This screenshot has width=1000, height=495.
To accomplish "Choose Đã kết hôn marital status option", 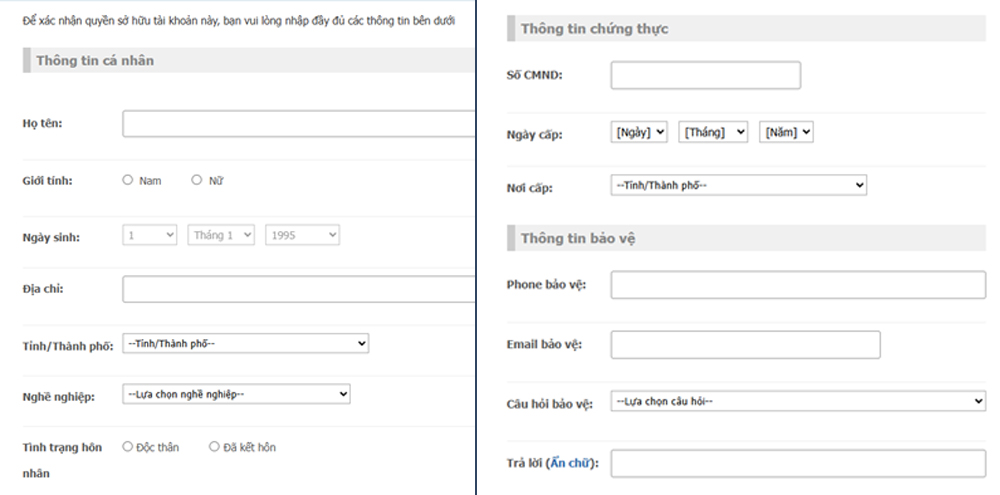I will coord(214,447).
